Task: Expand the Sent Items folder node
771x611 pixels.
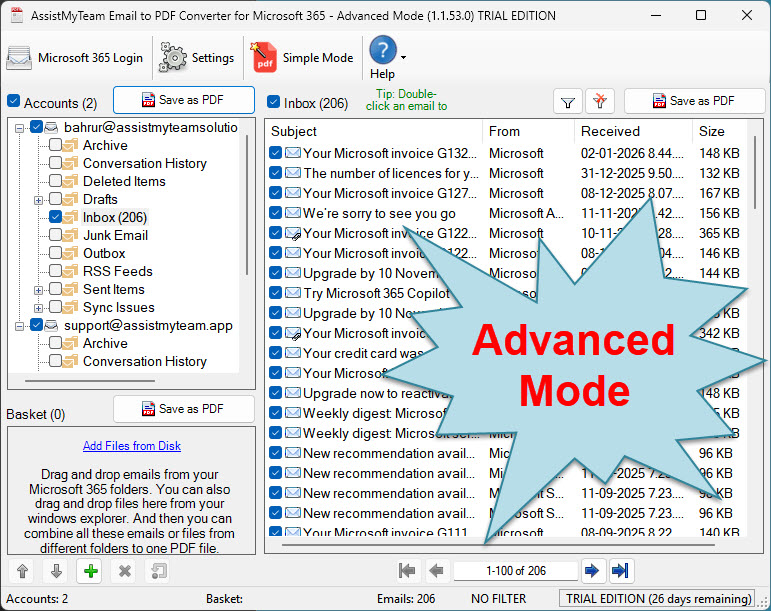Action: [39, 289]
